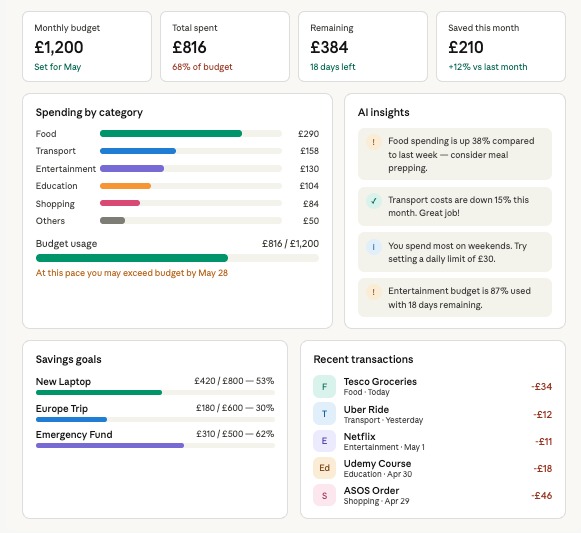Click the Entertainment £130 amount

click(309, 169)
